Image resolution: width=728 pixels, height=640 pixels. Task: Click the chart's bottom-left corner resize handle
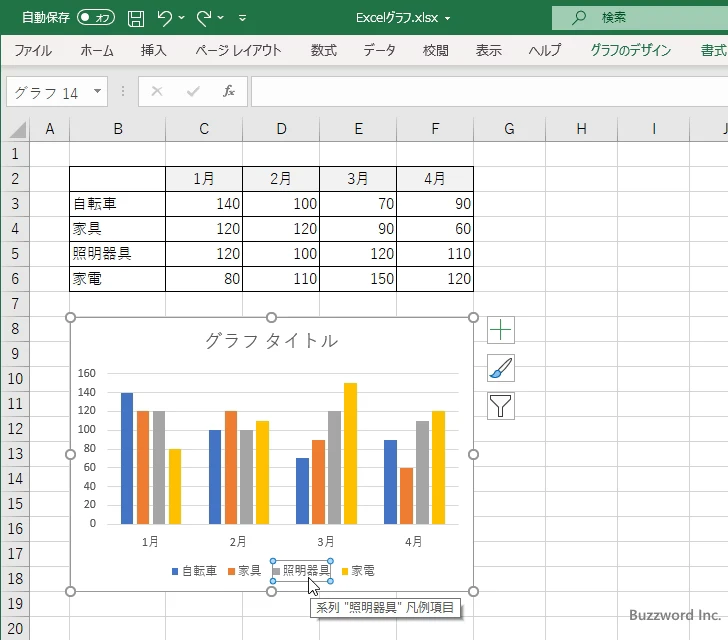tap(71, 591)
